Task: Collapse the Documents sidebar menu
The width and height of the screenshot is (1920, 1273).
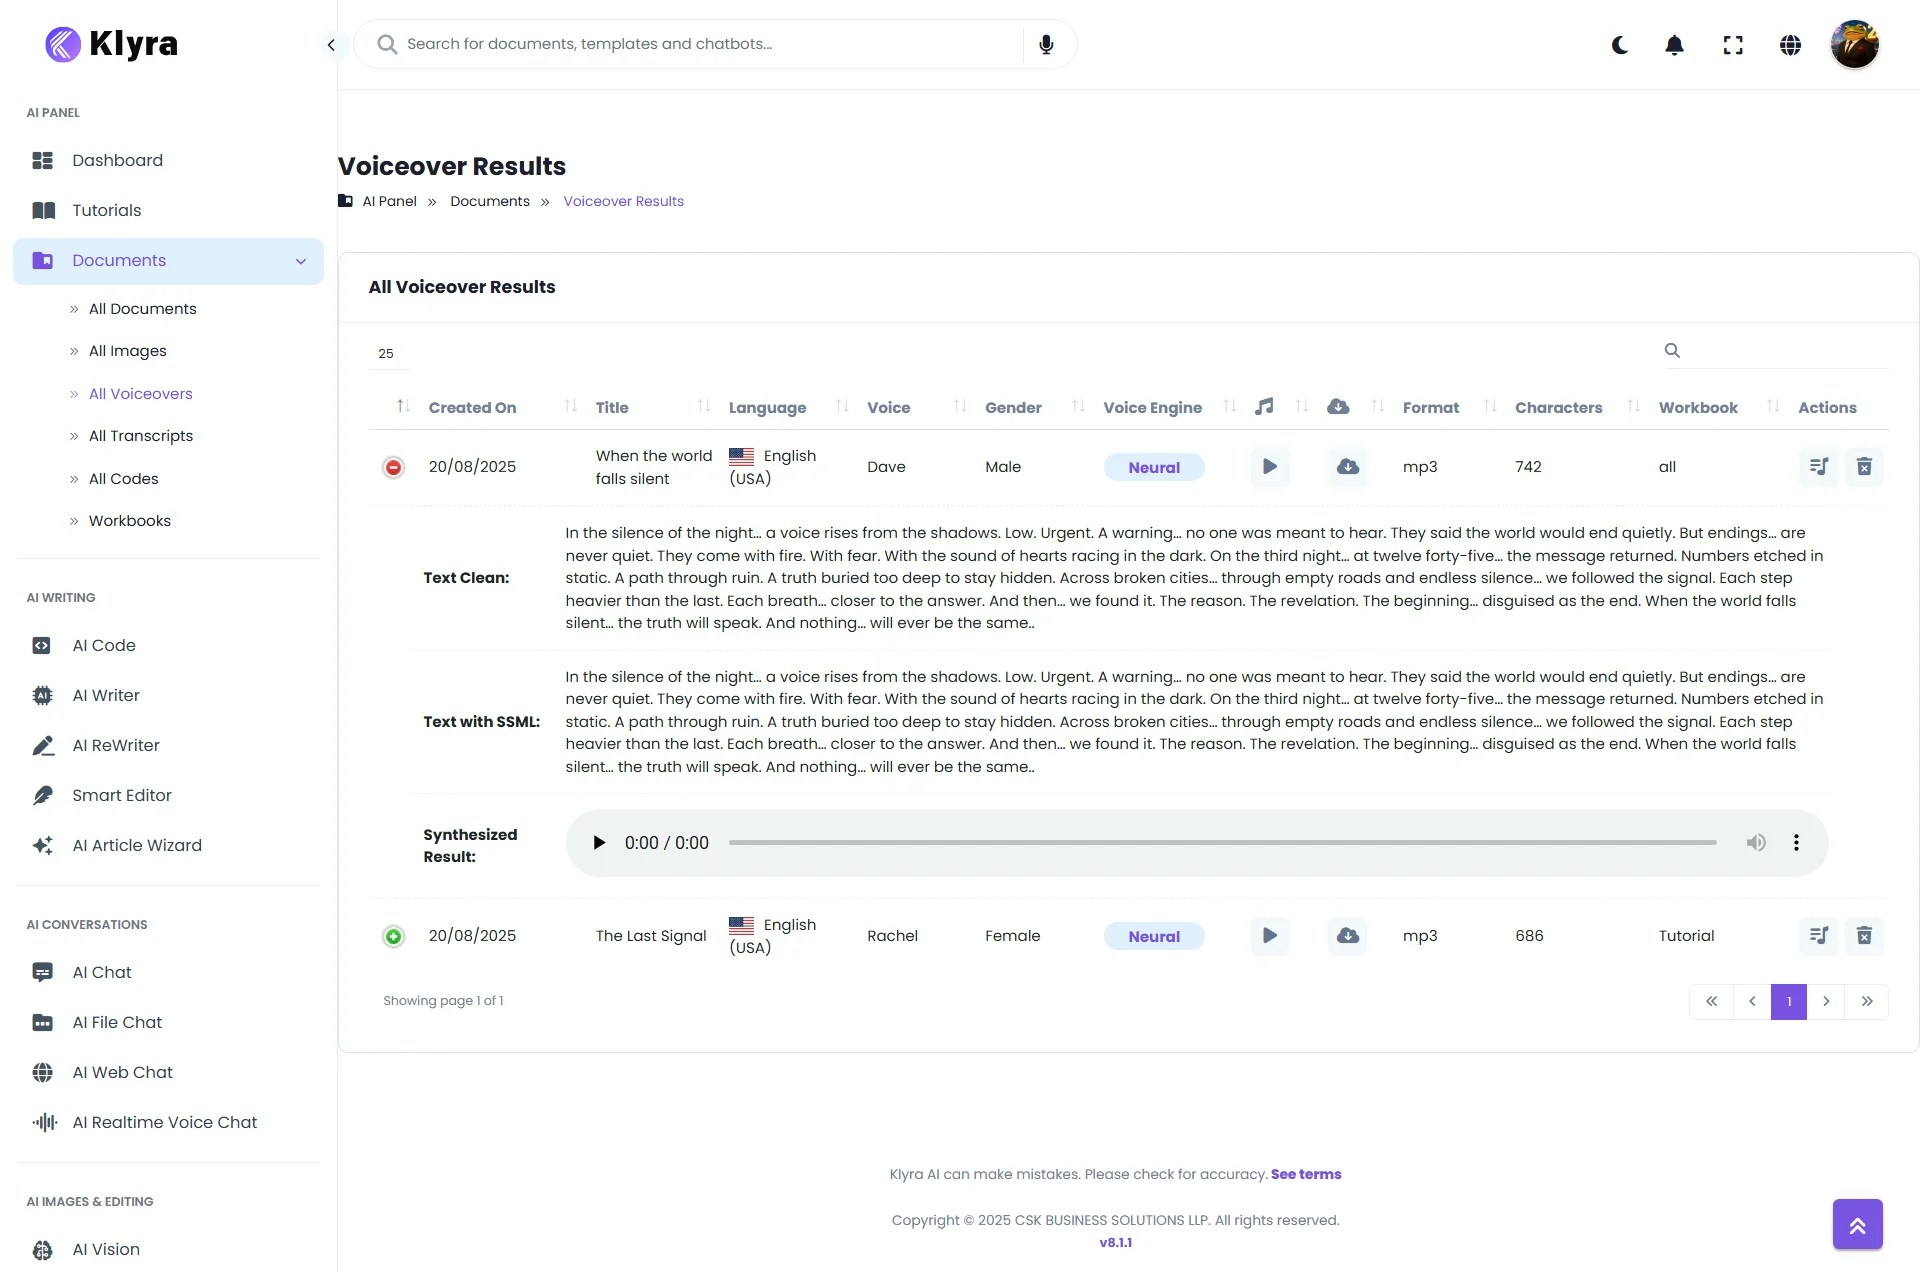Action: pyautogui.click(x=301, y=261)
